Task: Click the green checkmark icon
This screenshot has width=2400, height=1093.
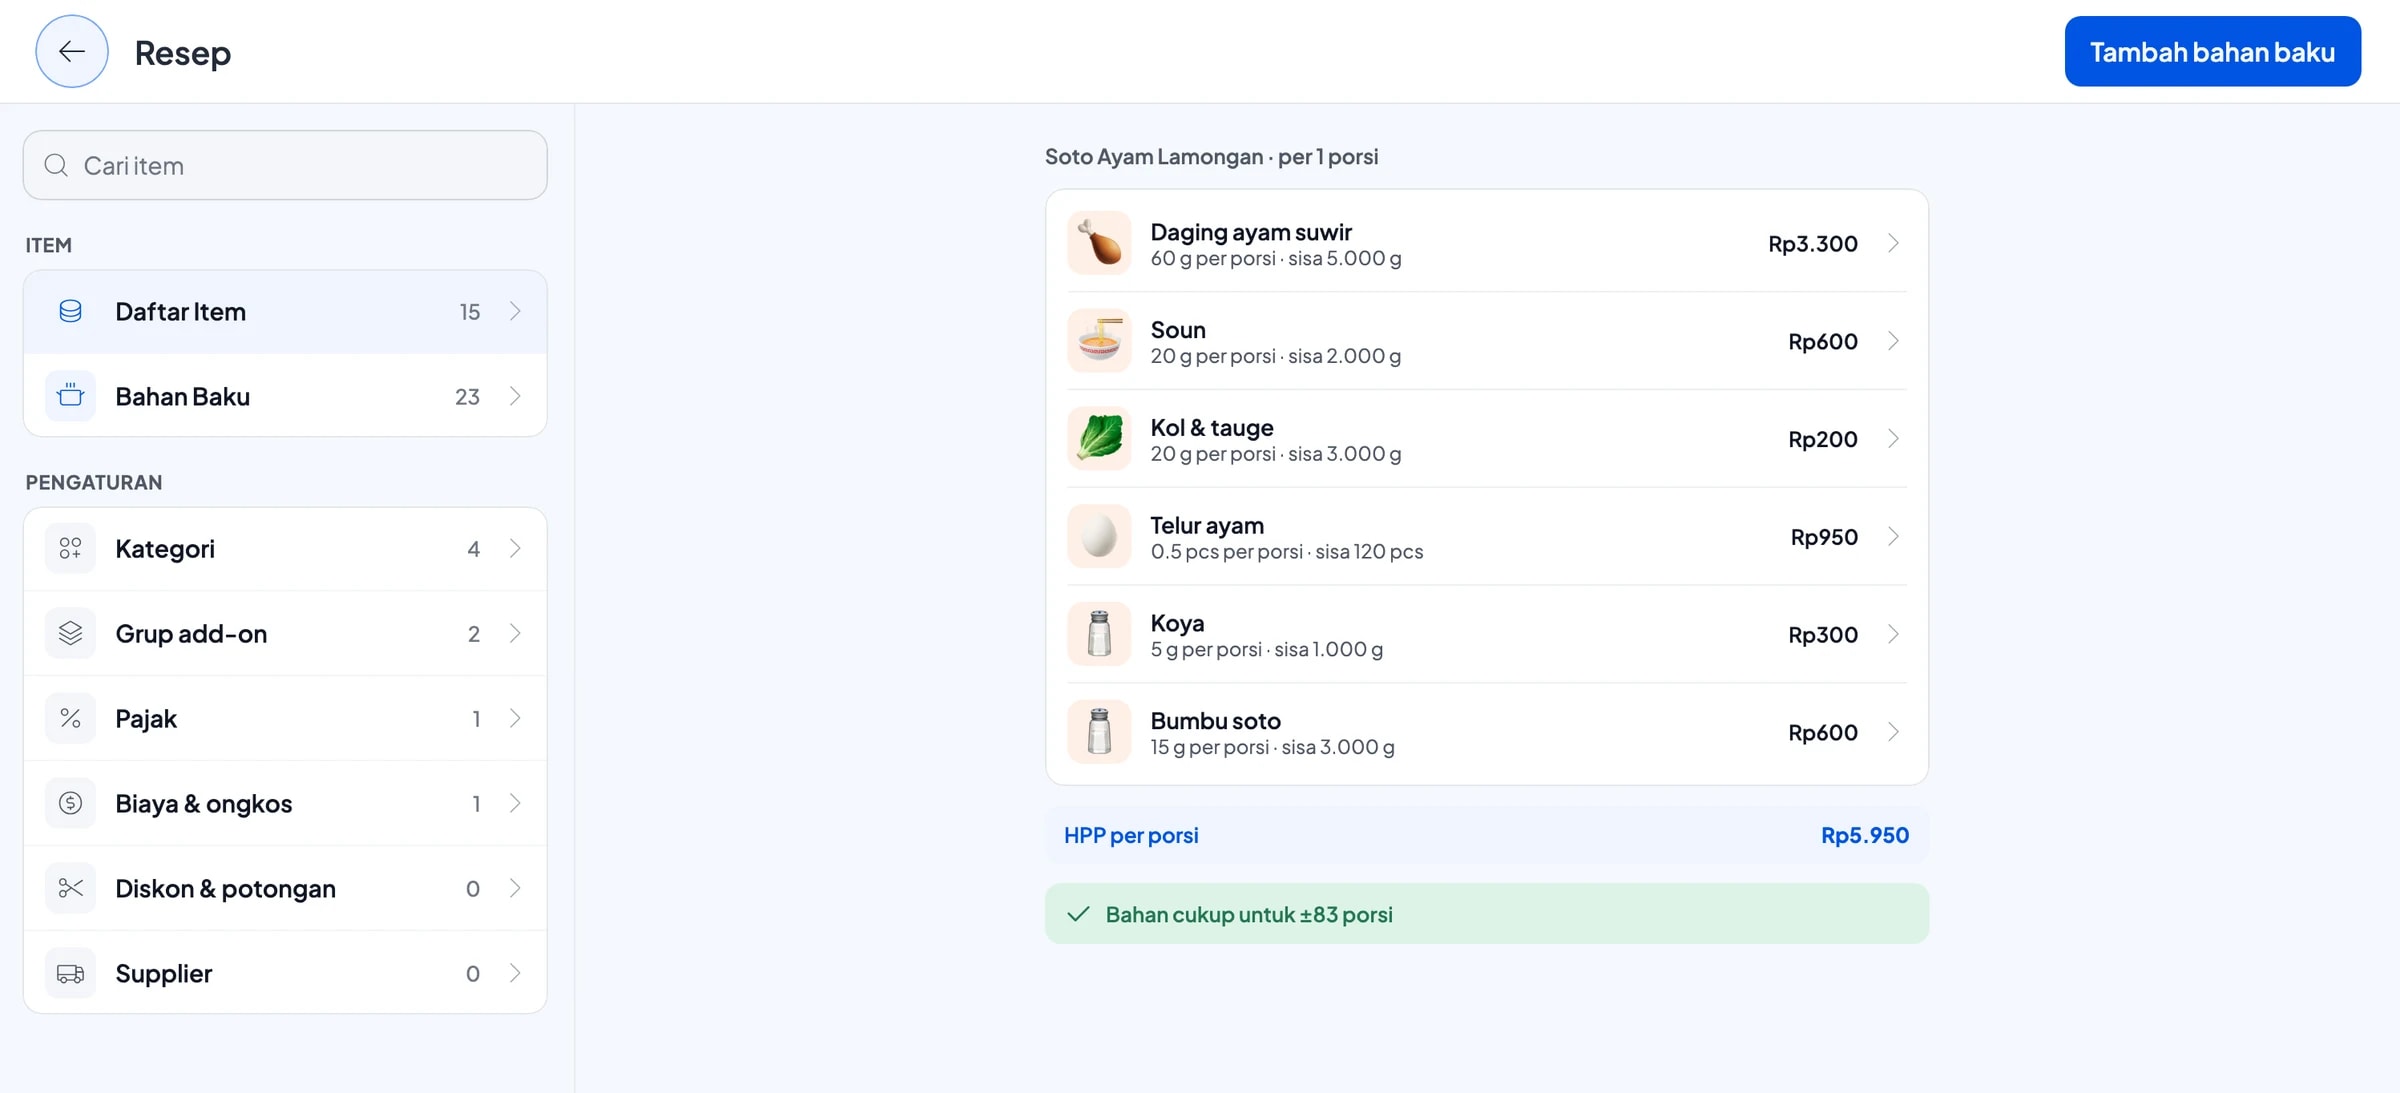Action: (1078, 914)
